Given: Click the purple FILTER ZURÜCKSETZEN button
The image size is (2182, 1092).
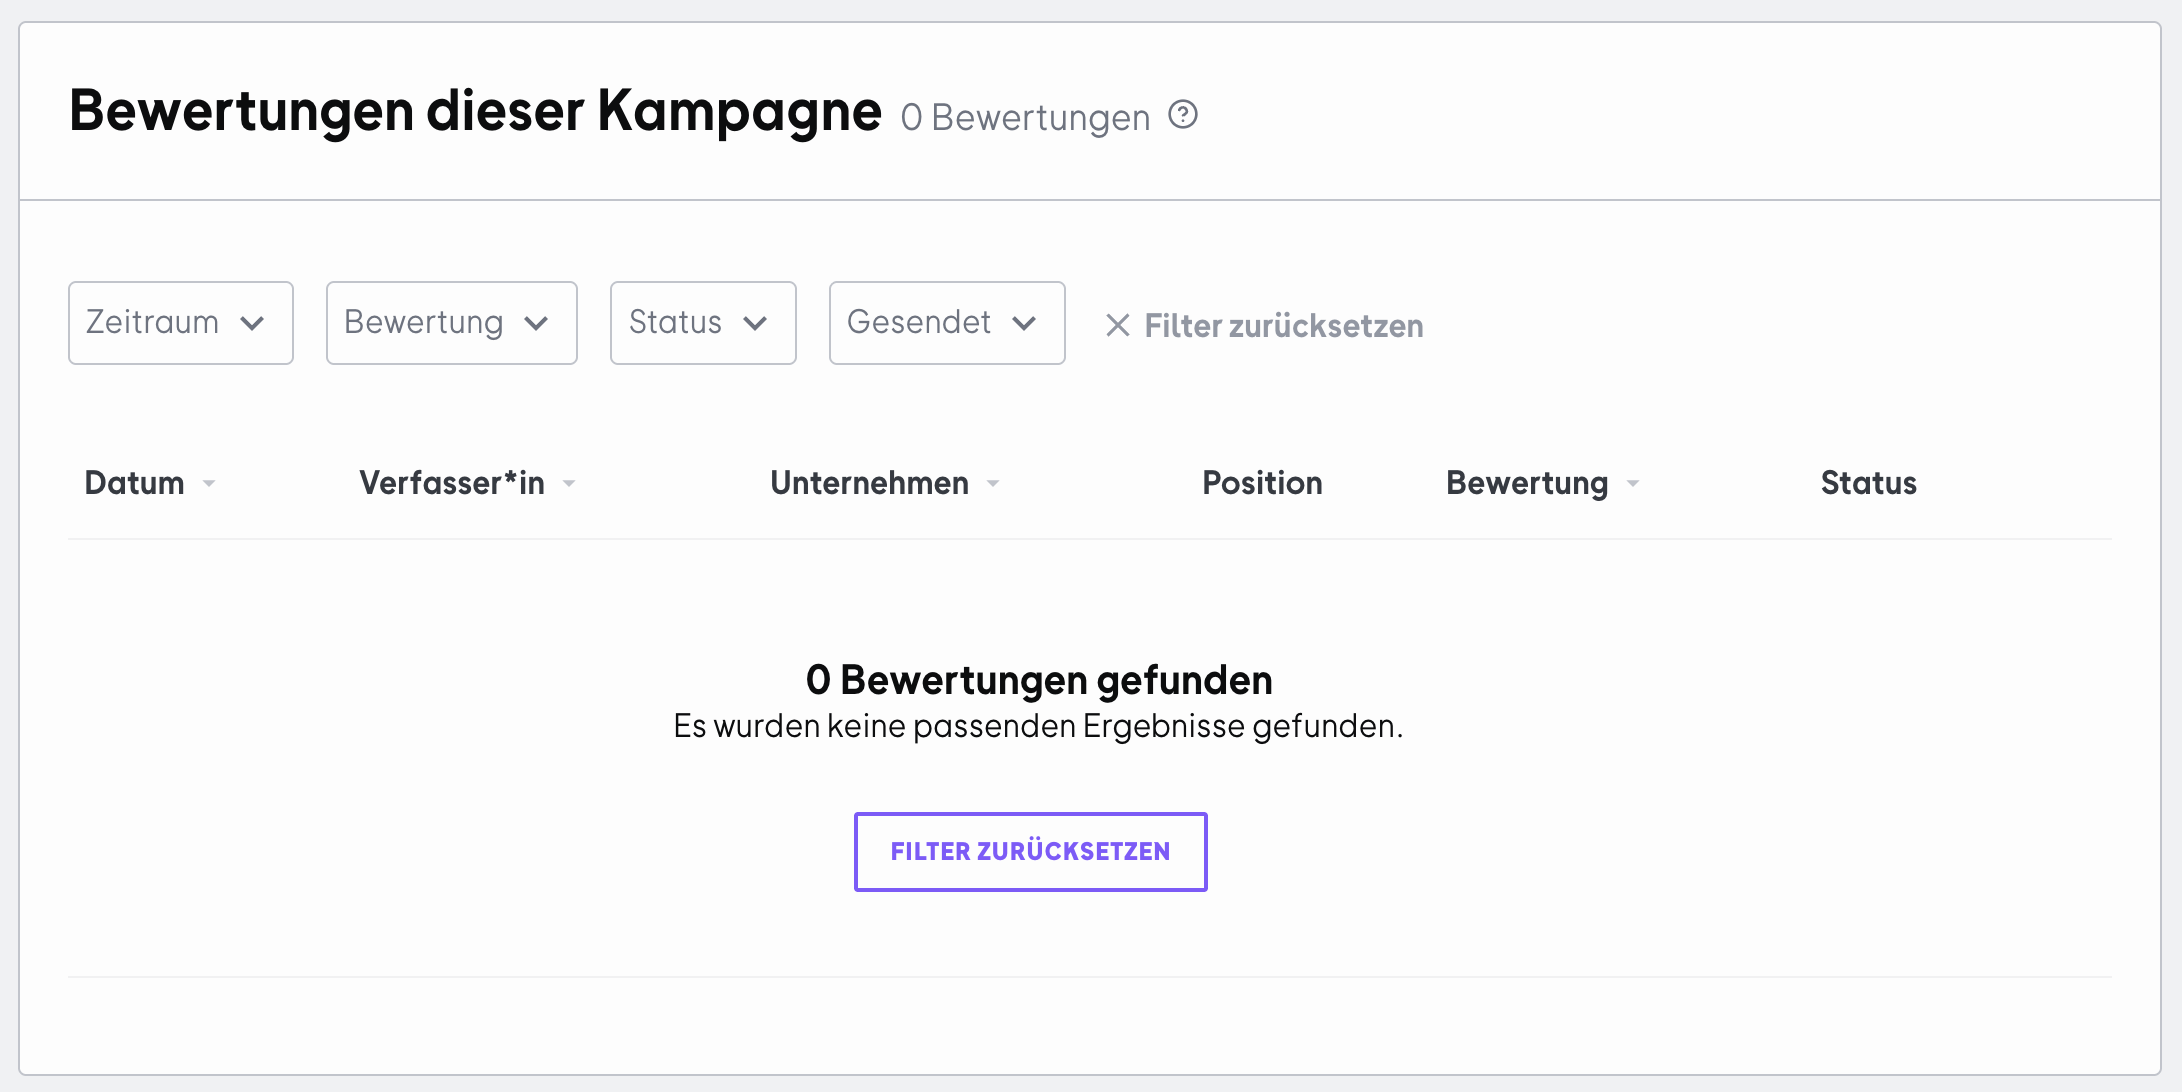Looking at the screenshot, I should [x=1031, y=852].
